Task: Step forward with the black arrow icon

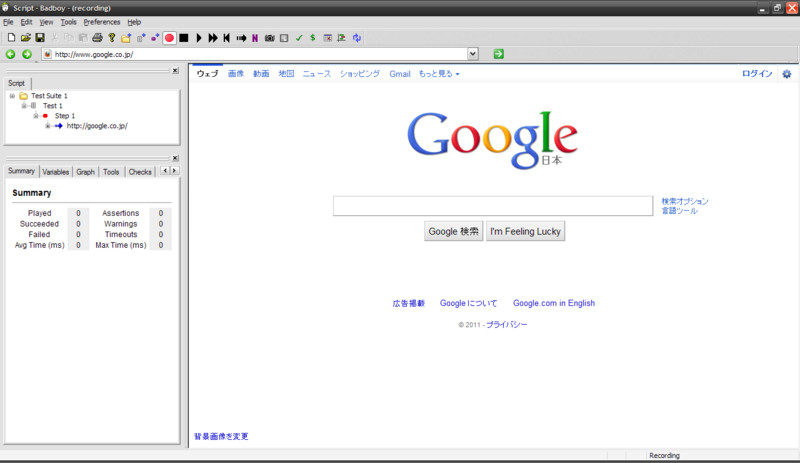Action: tap(241, 38)
